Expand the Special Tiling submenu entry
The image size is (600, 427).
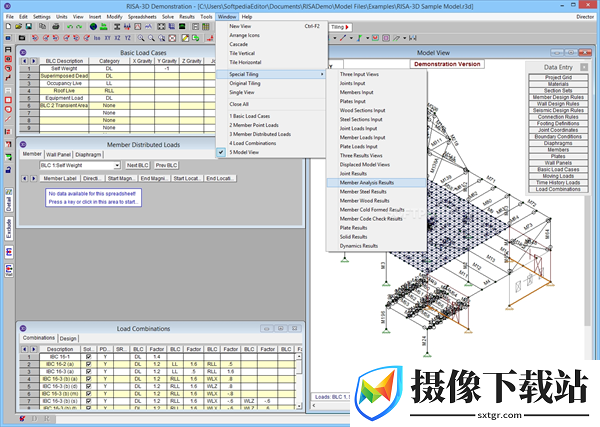[x=271, y=74]
